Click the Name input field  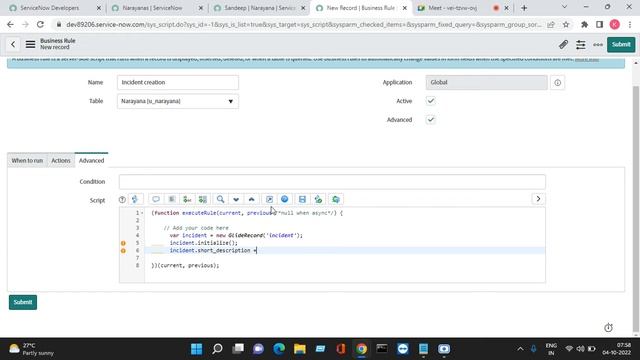pos(178,82)
